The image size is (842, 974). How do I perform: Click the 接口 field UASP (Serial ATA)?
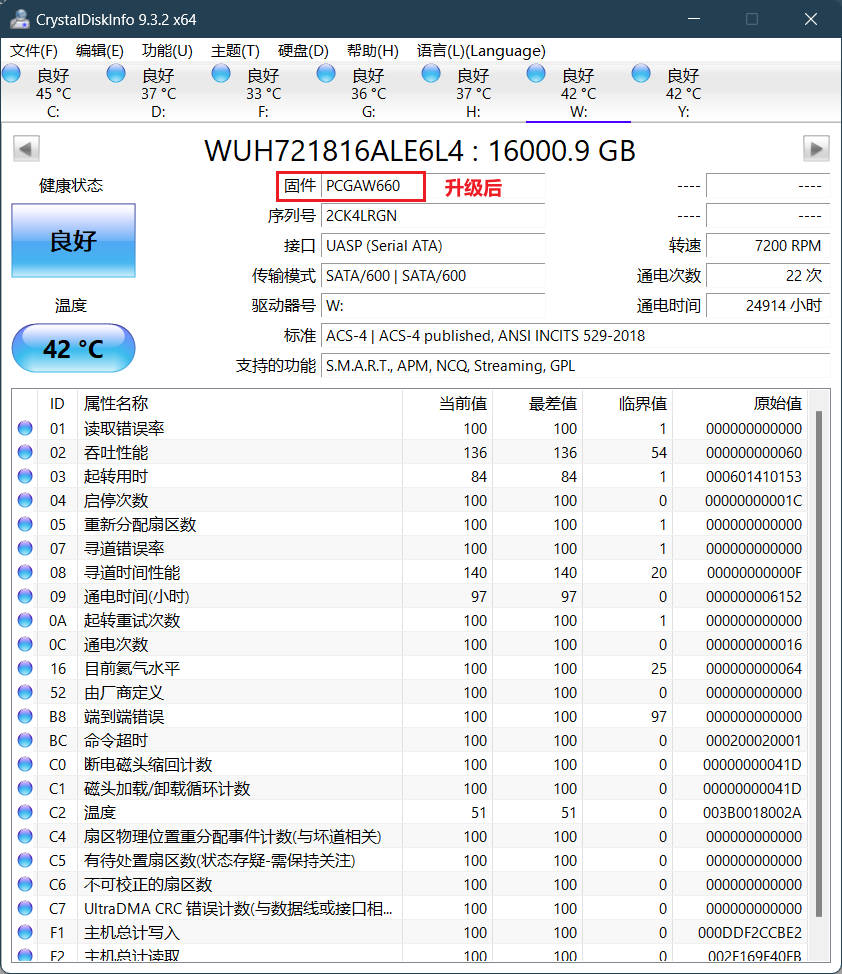tap(433, 245)
